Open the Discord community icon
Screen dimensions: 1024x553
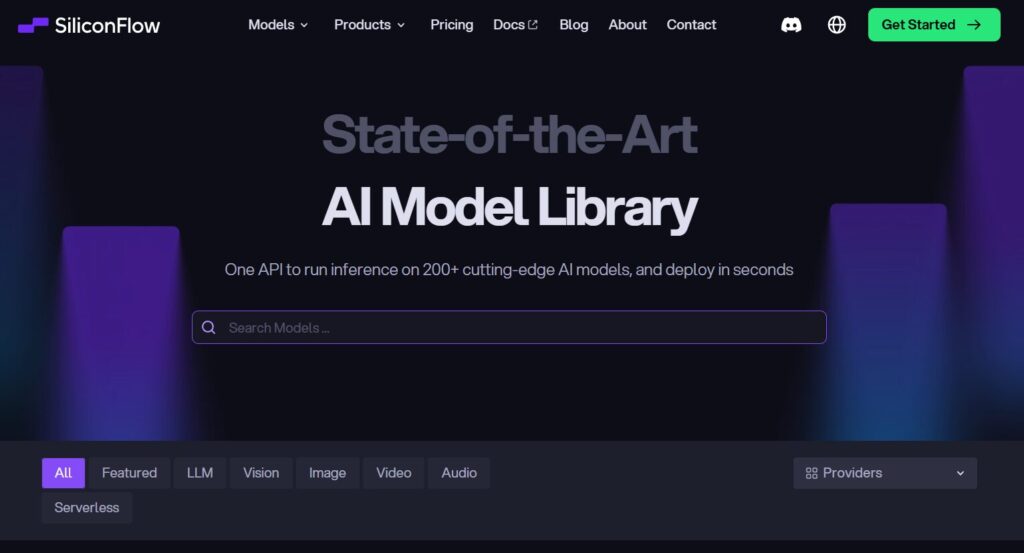(x=791, y=25)
